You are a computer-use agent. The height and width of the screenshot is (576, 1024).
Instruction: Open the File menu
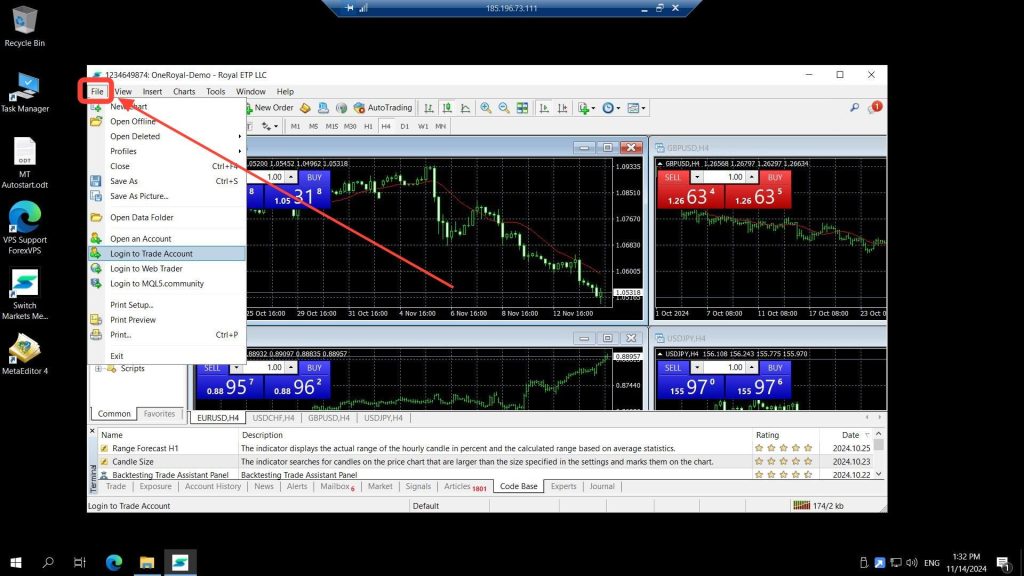coord(97,91)
